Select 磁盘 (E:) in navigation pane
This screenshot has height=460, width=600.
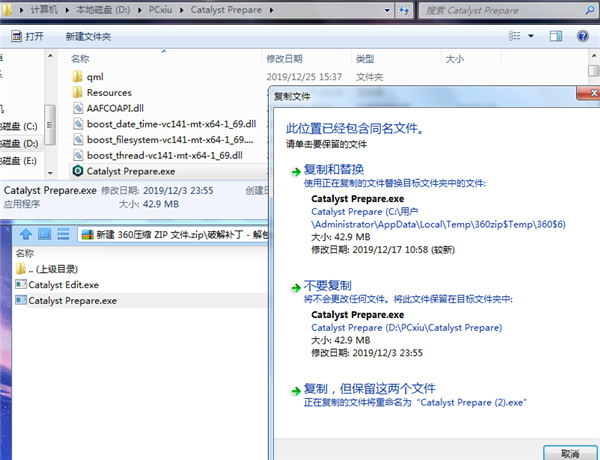click(19, 160)
